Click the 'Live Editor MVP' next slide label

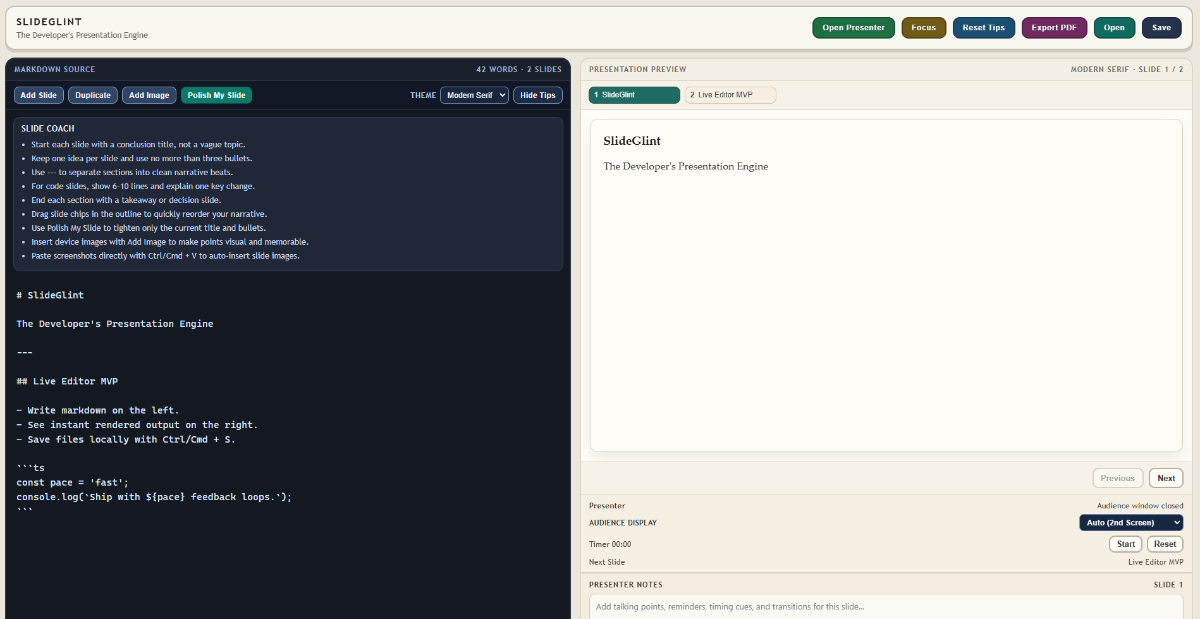[1156, 562]
